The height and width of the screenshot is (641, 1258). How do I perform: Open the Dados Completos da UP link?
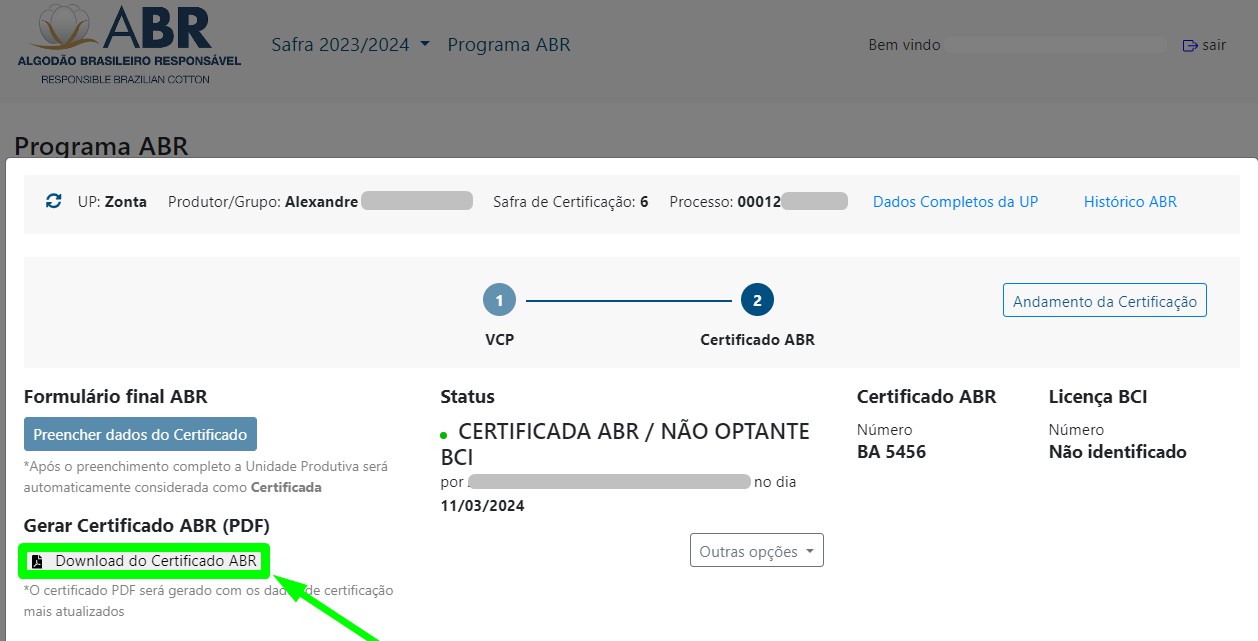[x=955, y=201]
